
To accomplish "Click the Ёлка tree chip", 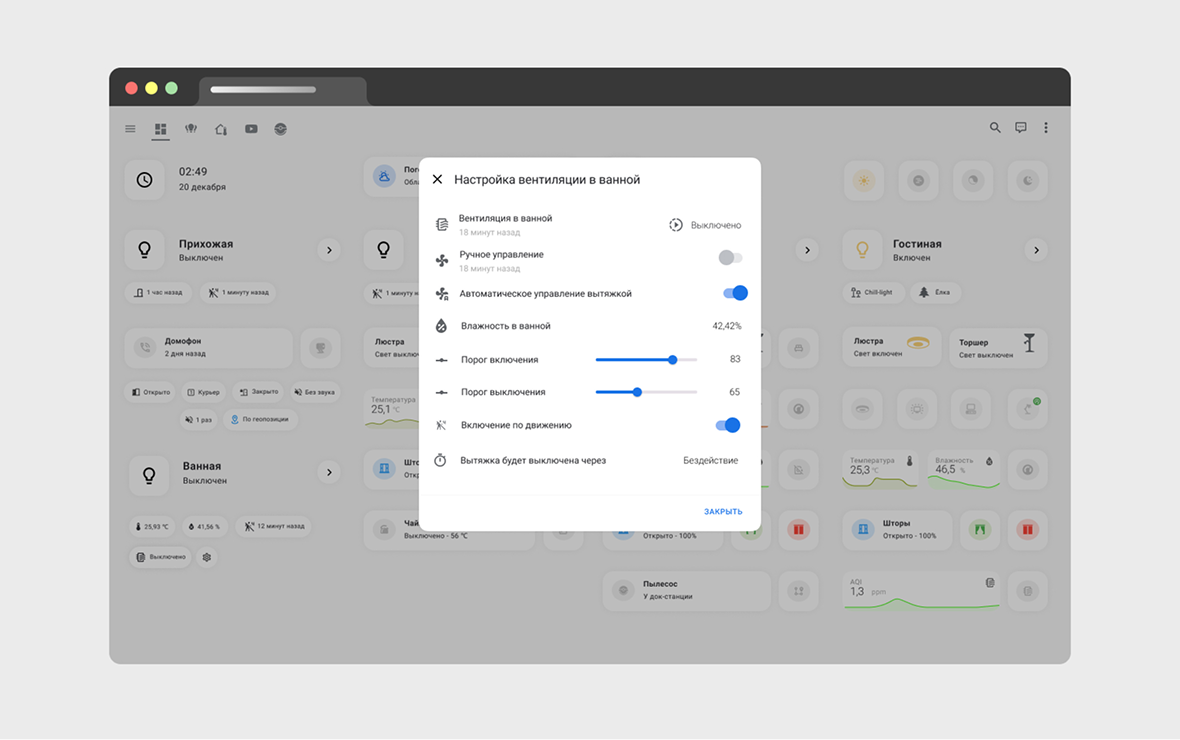I will click(935, 292).
